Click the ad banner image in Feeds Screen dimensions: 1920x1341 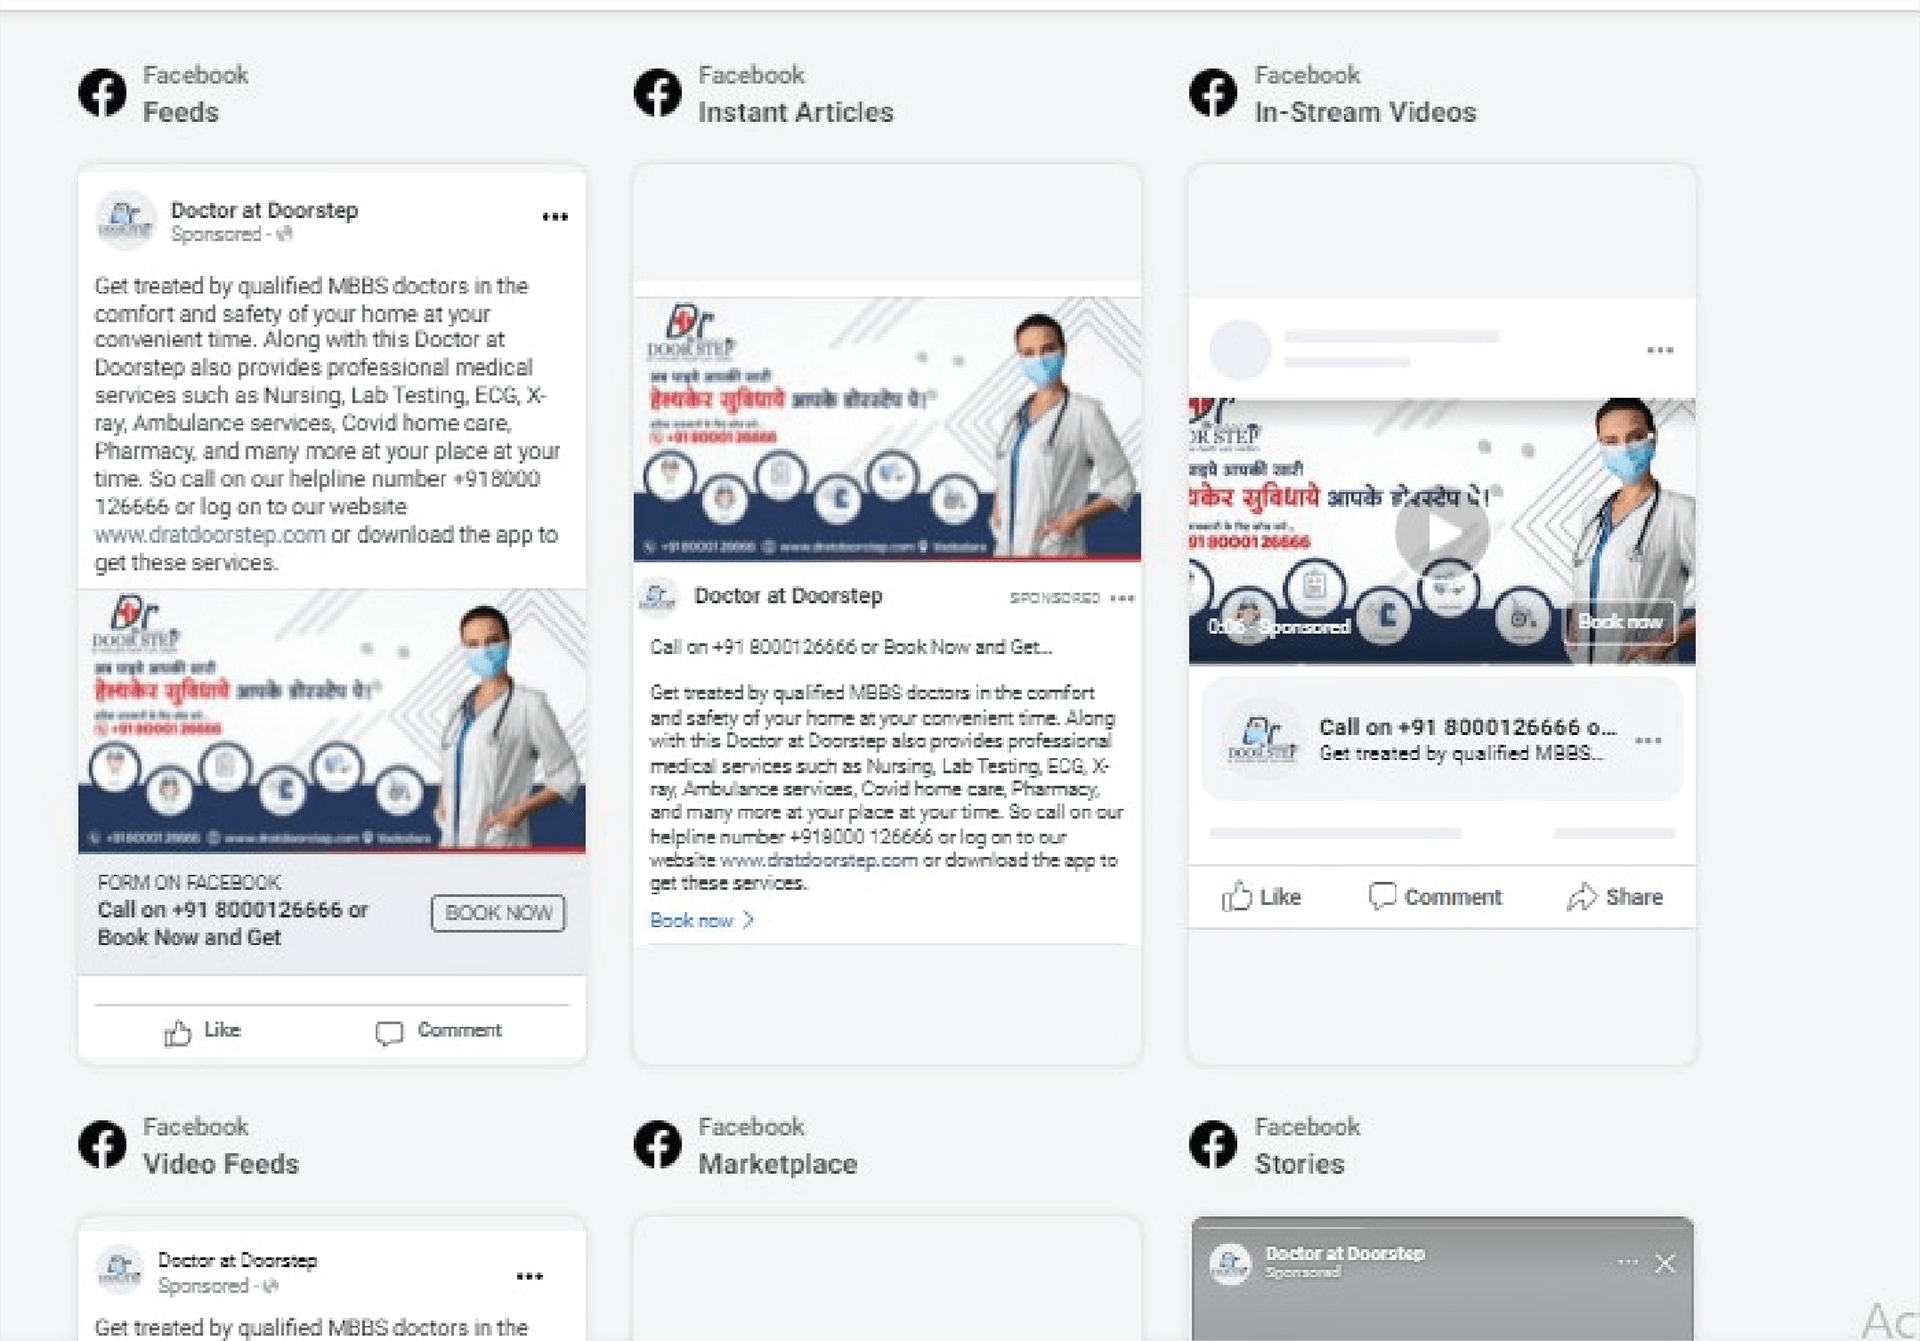coord(332,721)
